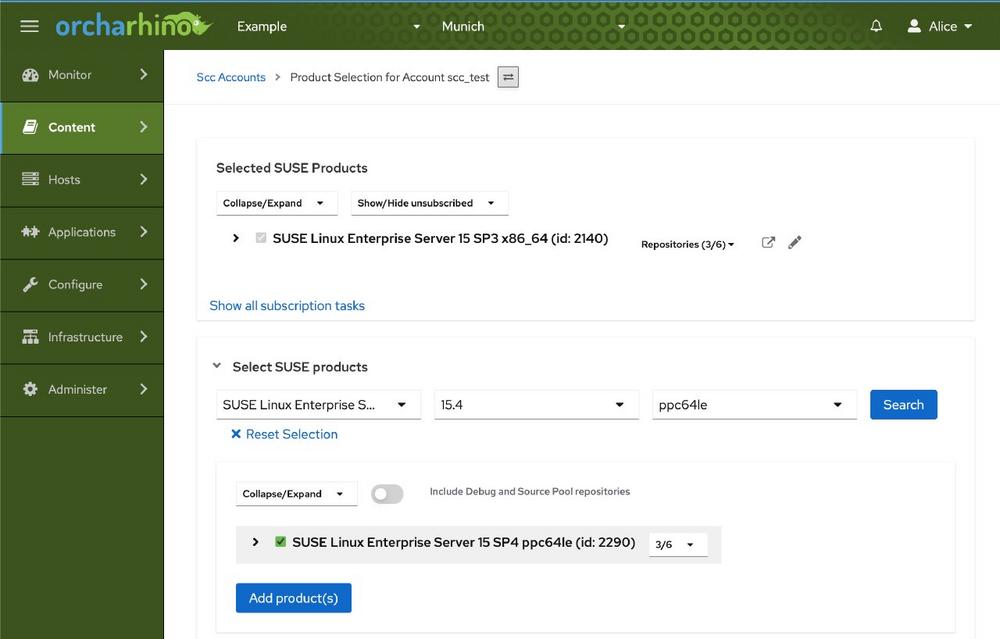The image size is (1000, 639).
Task: Click the Hosts server icon
Action: pos(30,180)
